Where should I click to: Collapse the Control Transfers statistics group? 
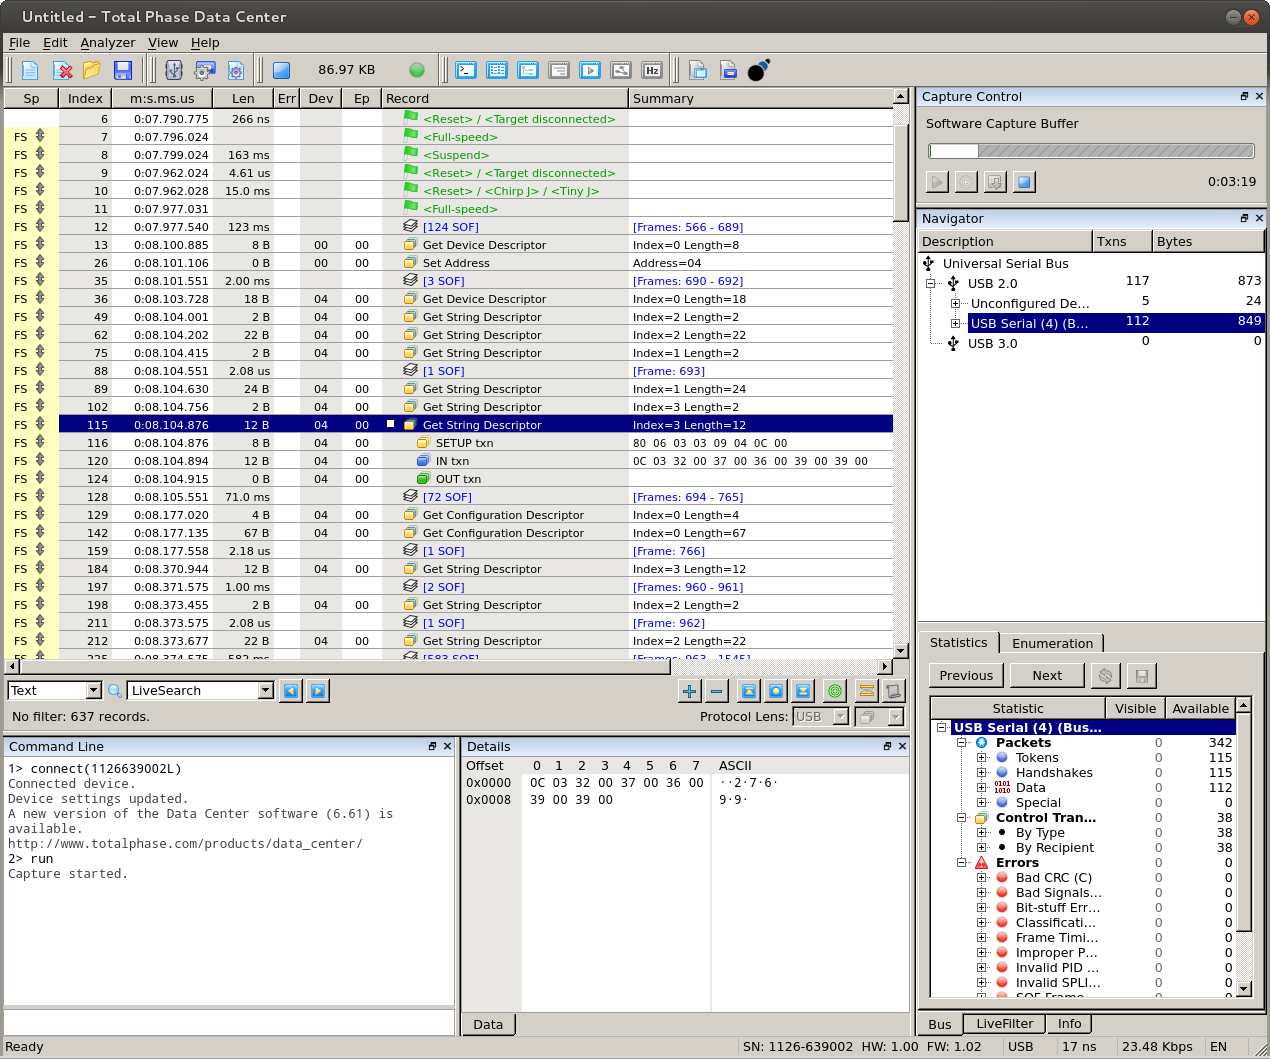pyautogui.click(x=961, y=818)
